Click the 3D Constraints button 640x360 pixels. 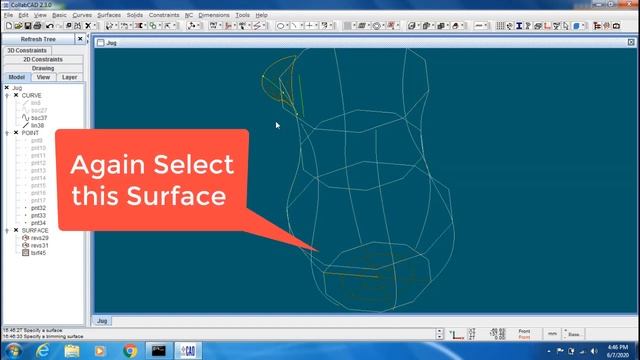click(27, 50)
